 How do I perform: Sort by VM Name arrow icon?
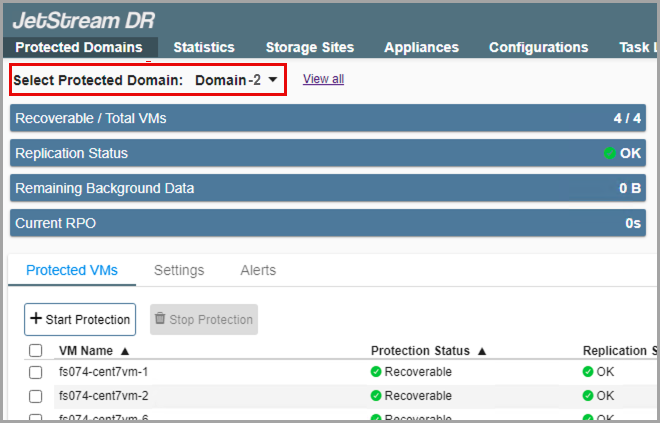(125, 351)
